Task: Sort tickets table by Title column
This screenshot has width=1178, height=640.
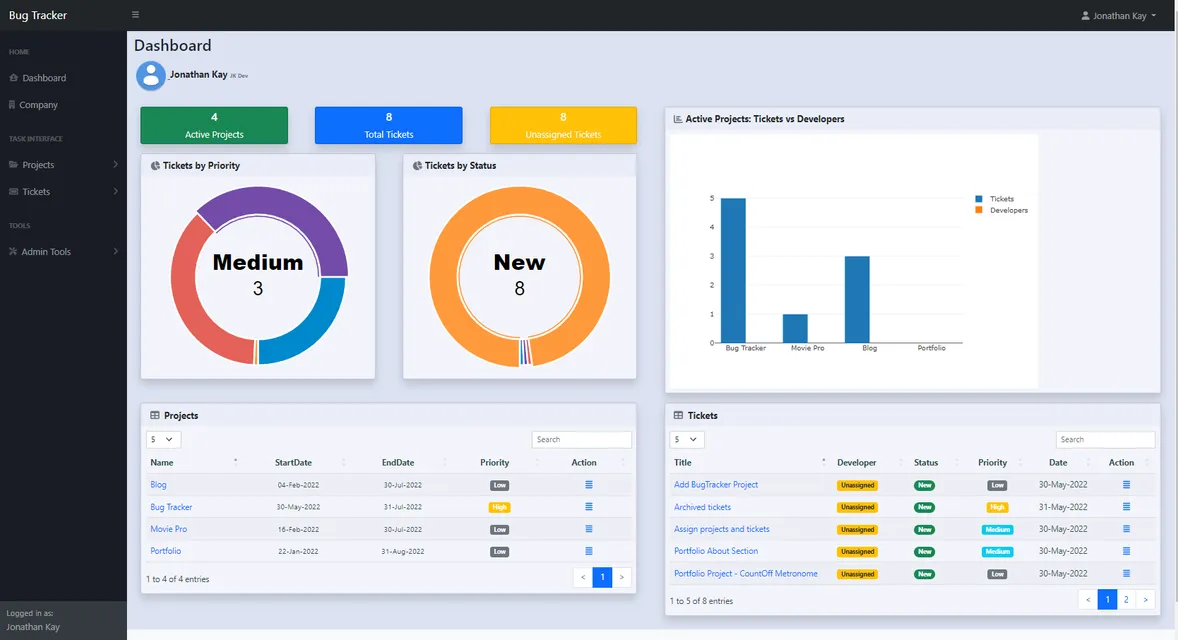Action: pyautogui.click(x=749, y=463)
